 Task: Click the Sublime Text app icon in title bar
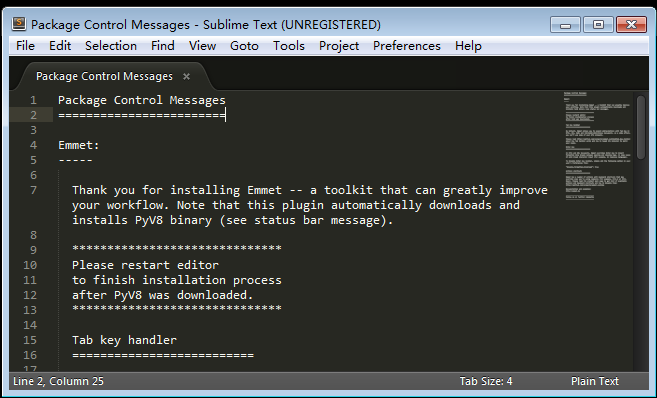(x=19, y=24)
